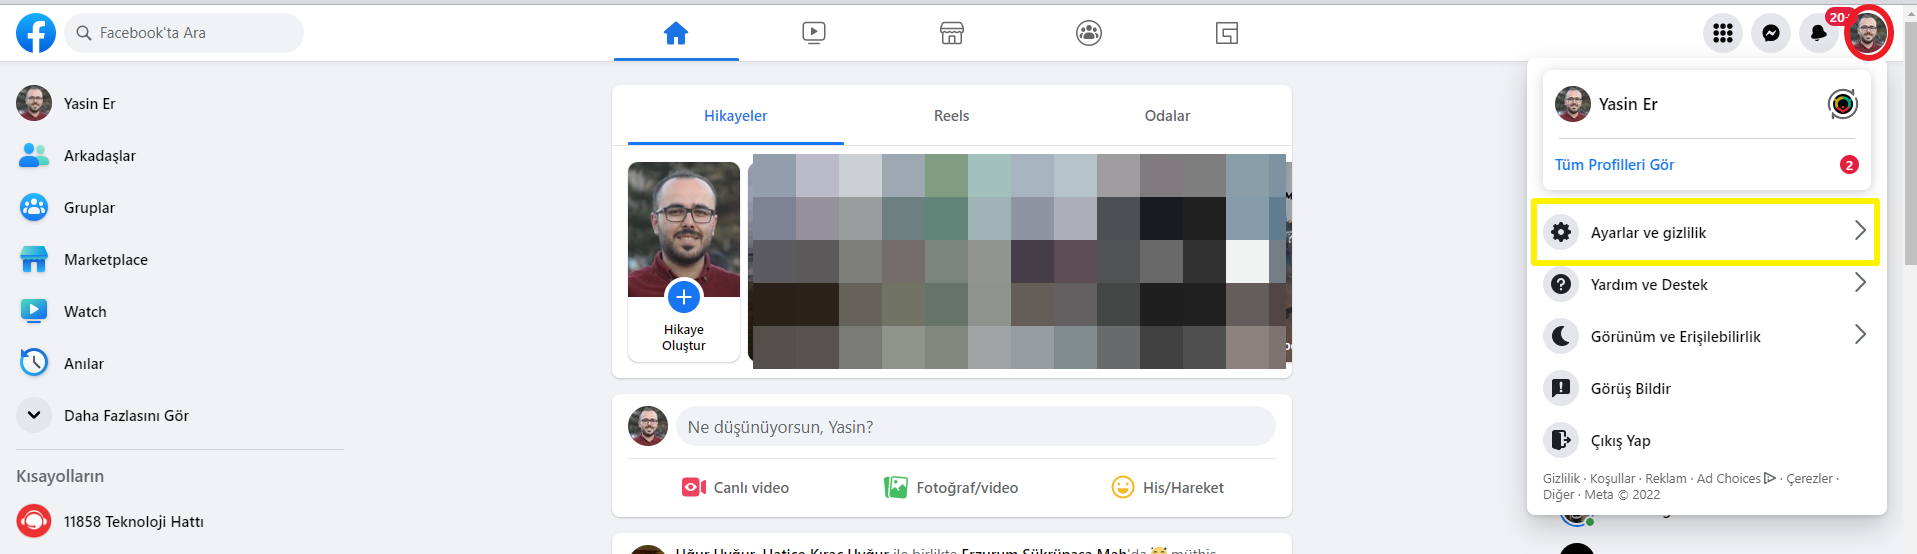The width and height of the screenshot is (1917, 554).
Task: Click the His/Hareket smiley icon
Action: 1123,487
